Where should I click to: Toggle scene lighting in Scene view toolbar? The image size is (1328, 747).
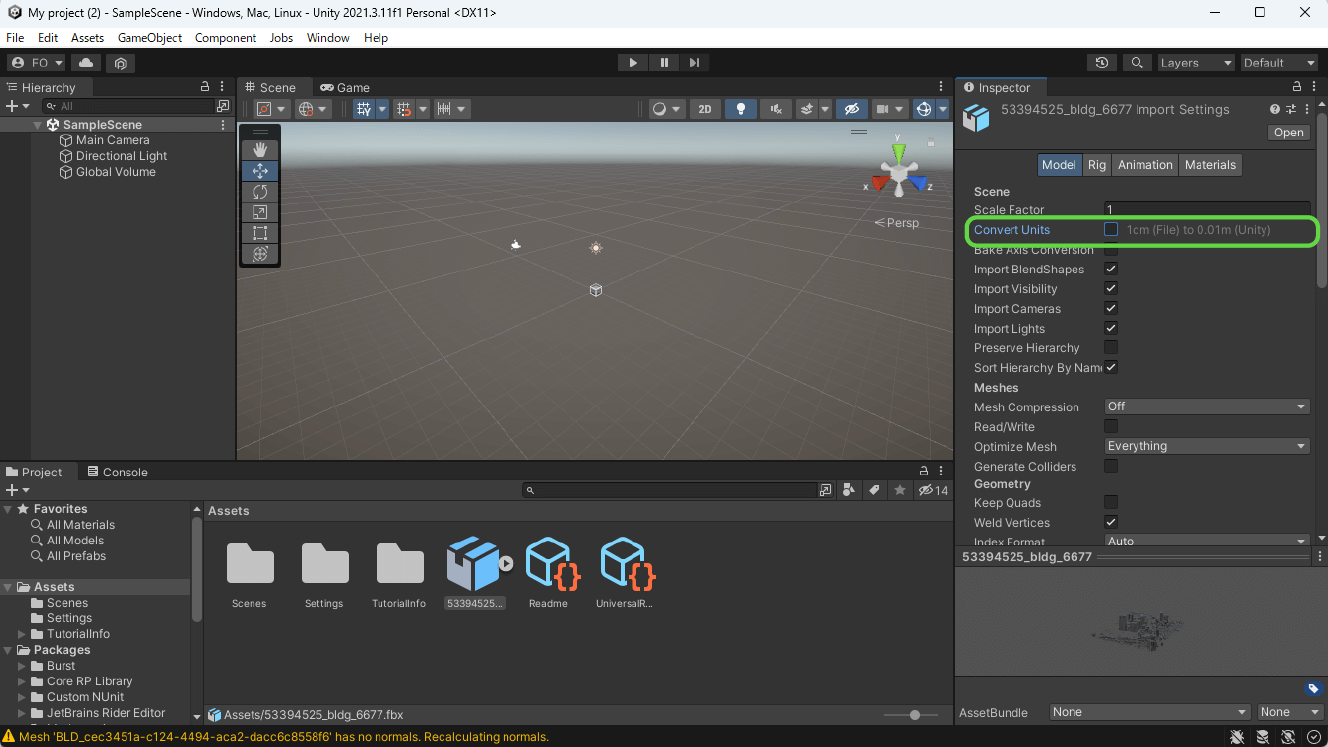point(740,108)
